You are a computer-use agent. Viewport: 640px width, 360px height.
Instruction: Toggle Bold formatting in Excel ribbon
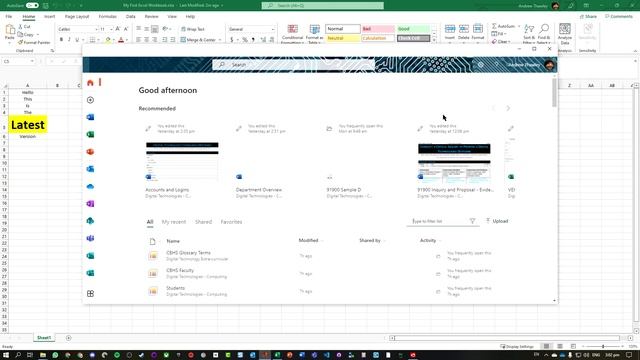pos(61,40)
